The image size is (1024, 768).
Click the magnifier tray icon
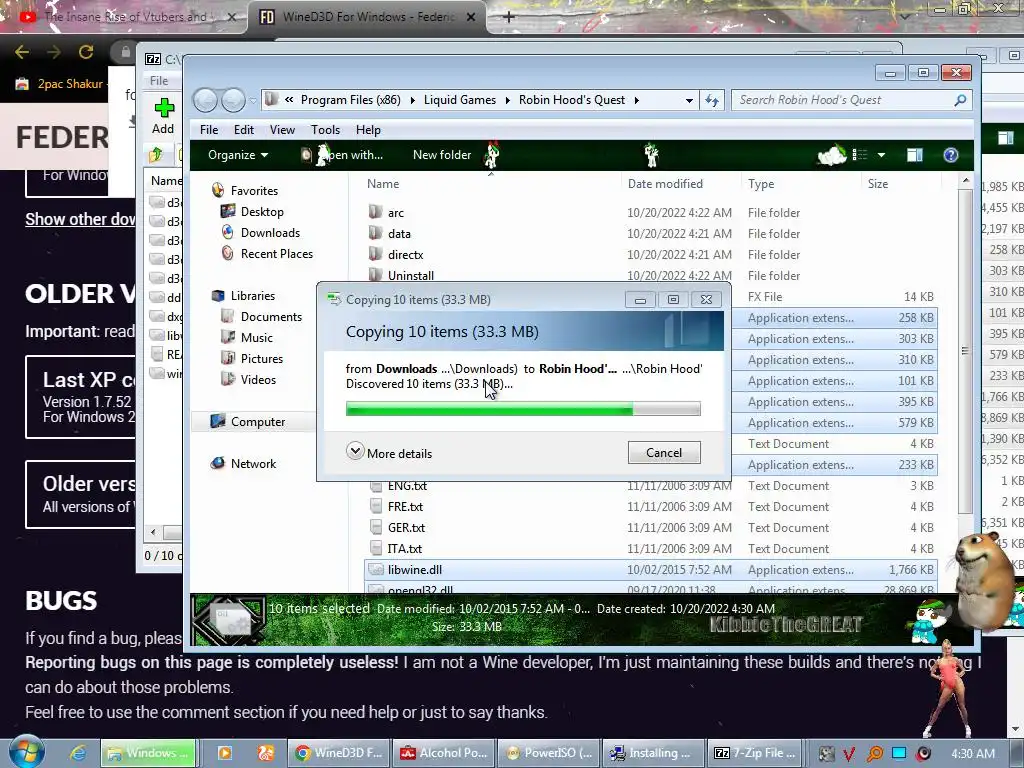click(x=874, y=754)
